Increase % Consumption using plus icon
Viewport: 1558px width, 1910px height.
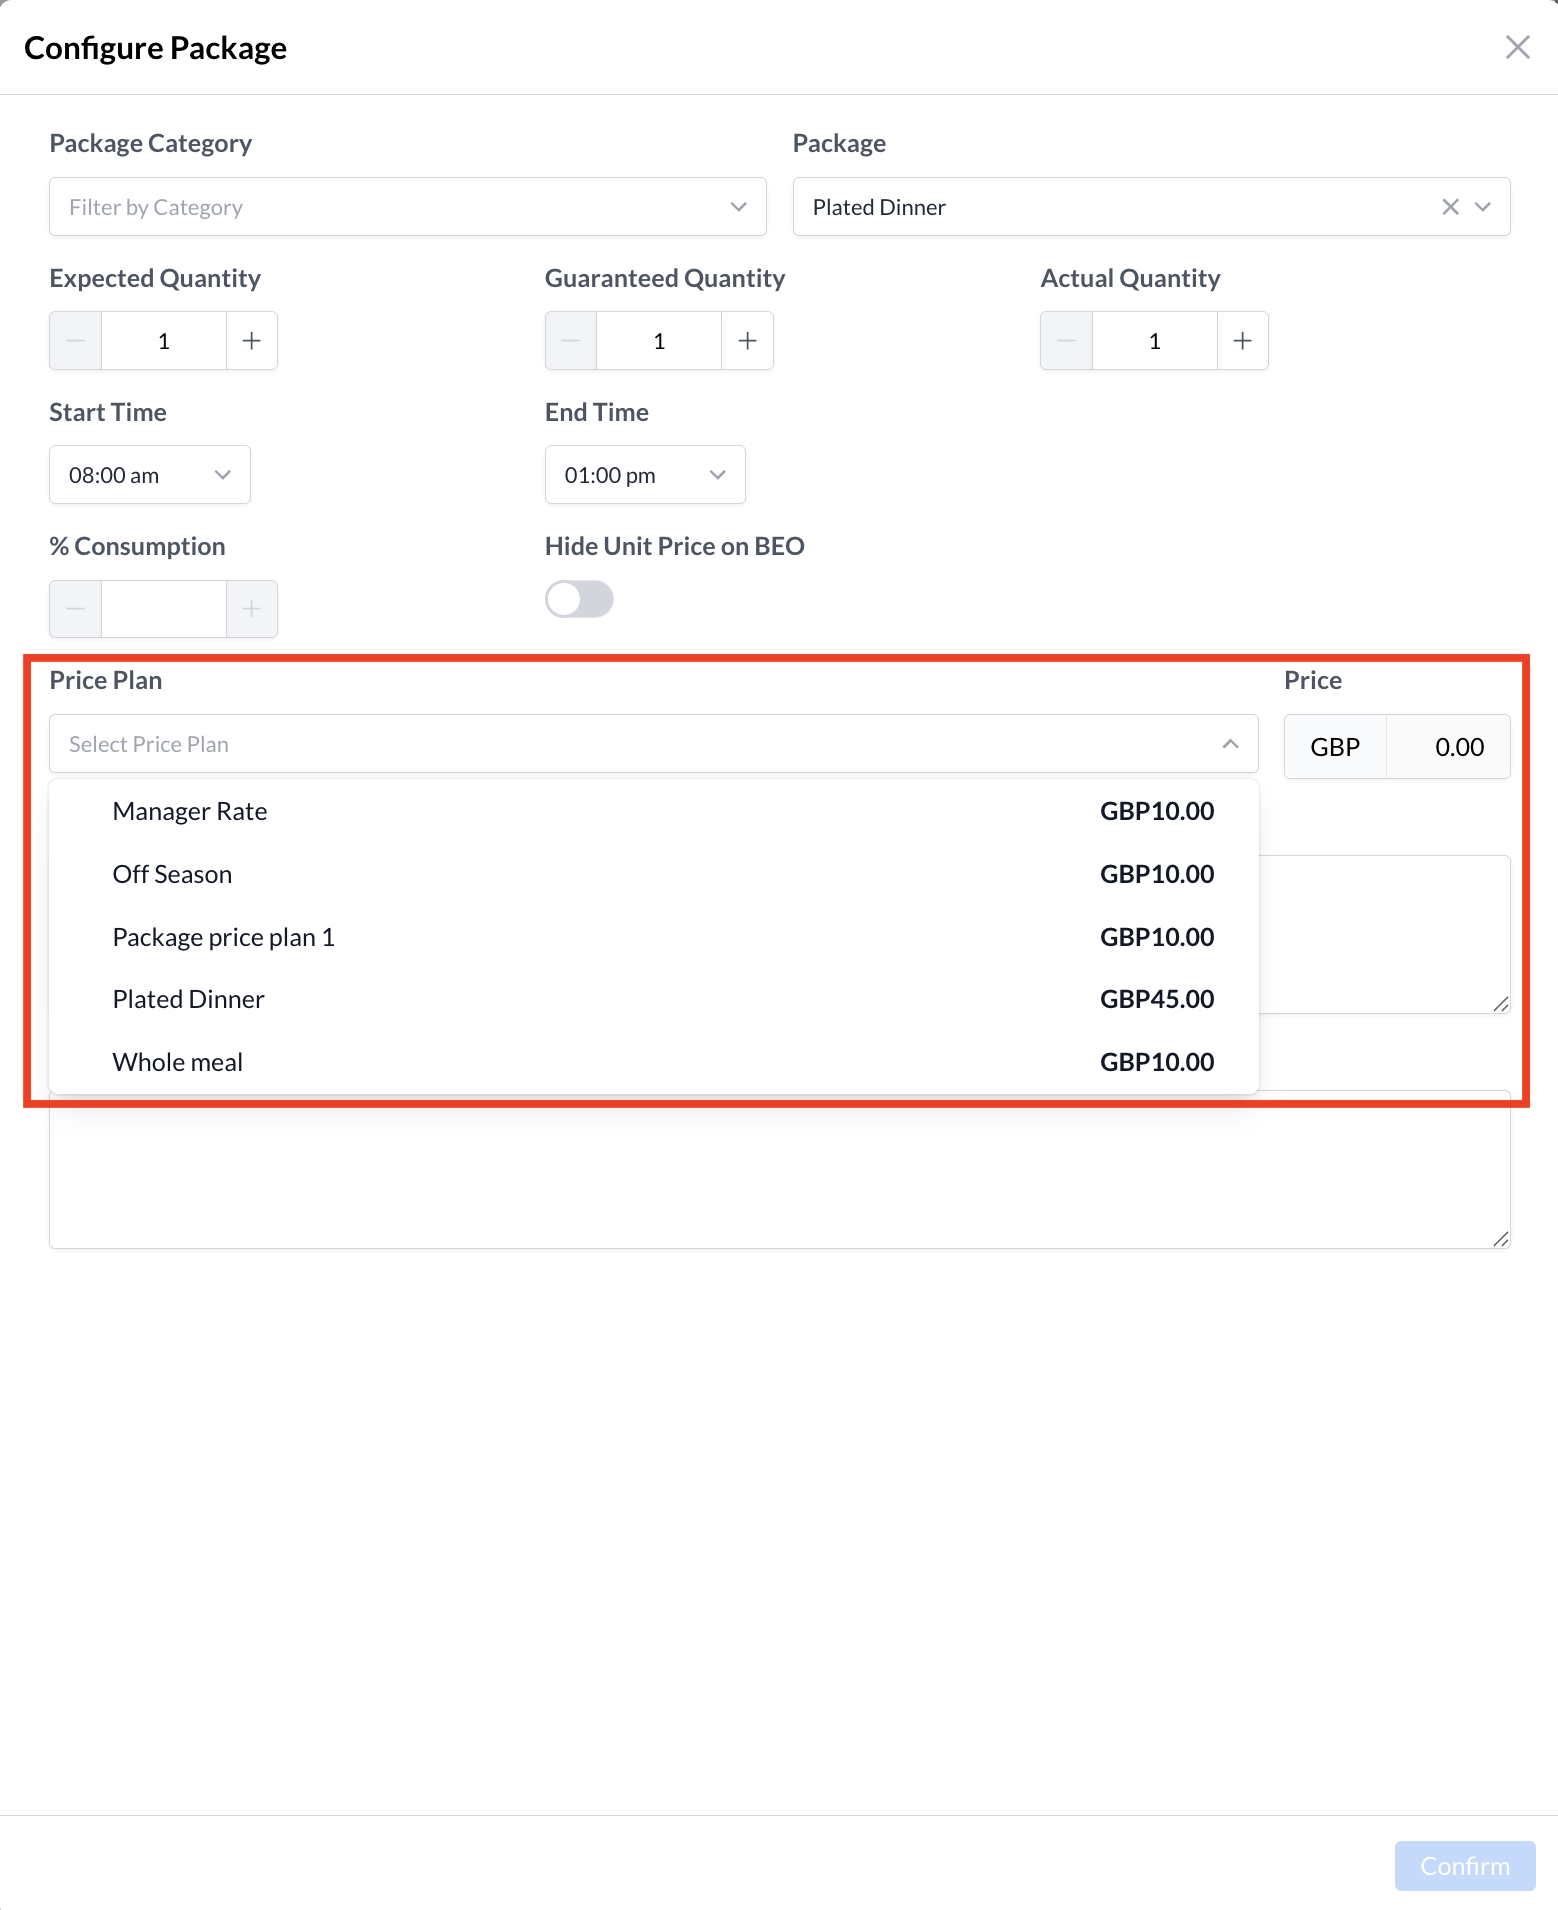[x=252, y=609]
